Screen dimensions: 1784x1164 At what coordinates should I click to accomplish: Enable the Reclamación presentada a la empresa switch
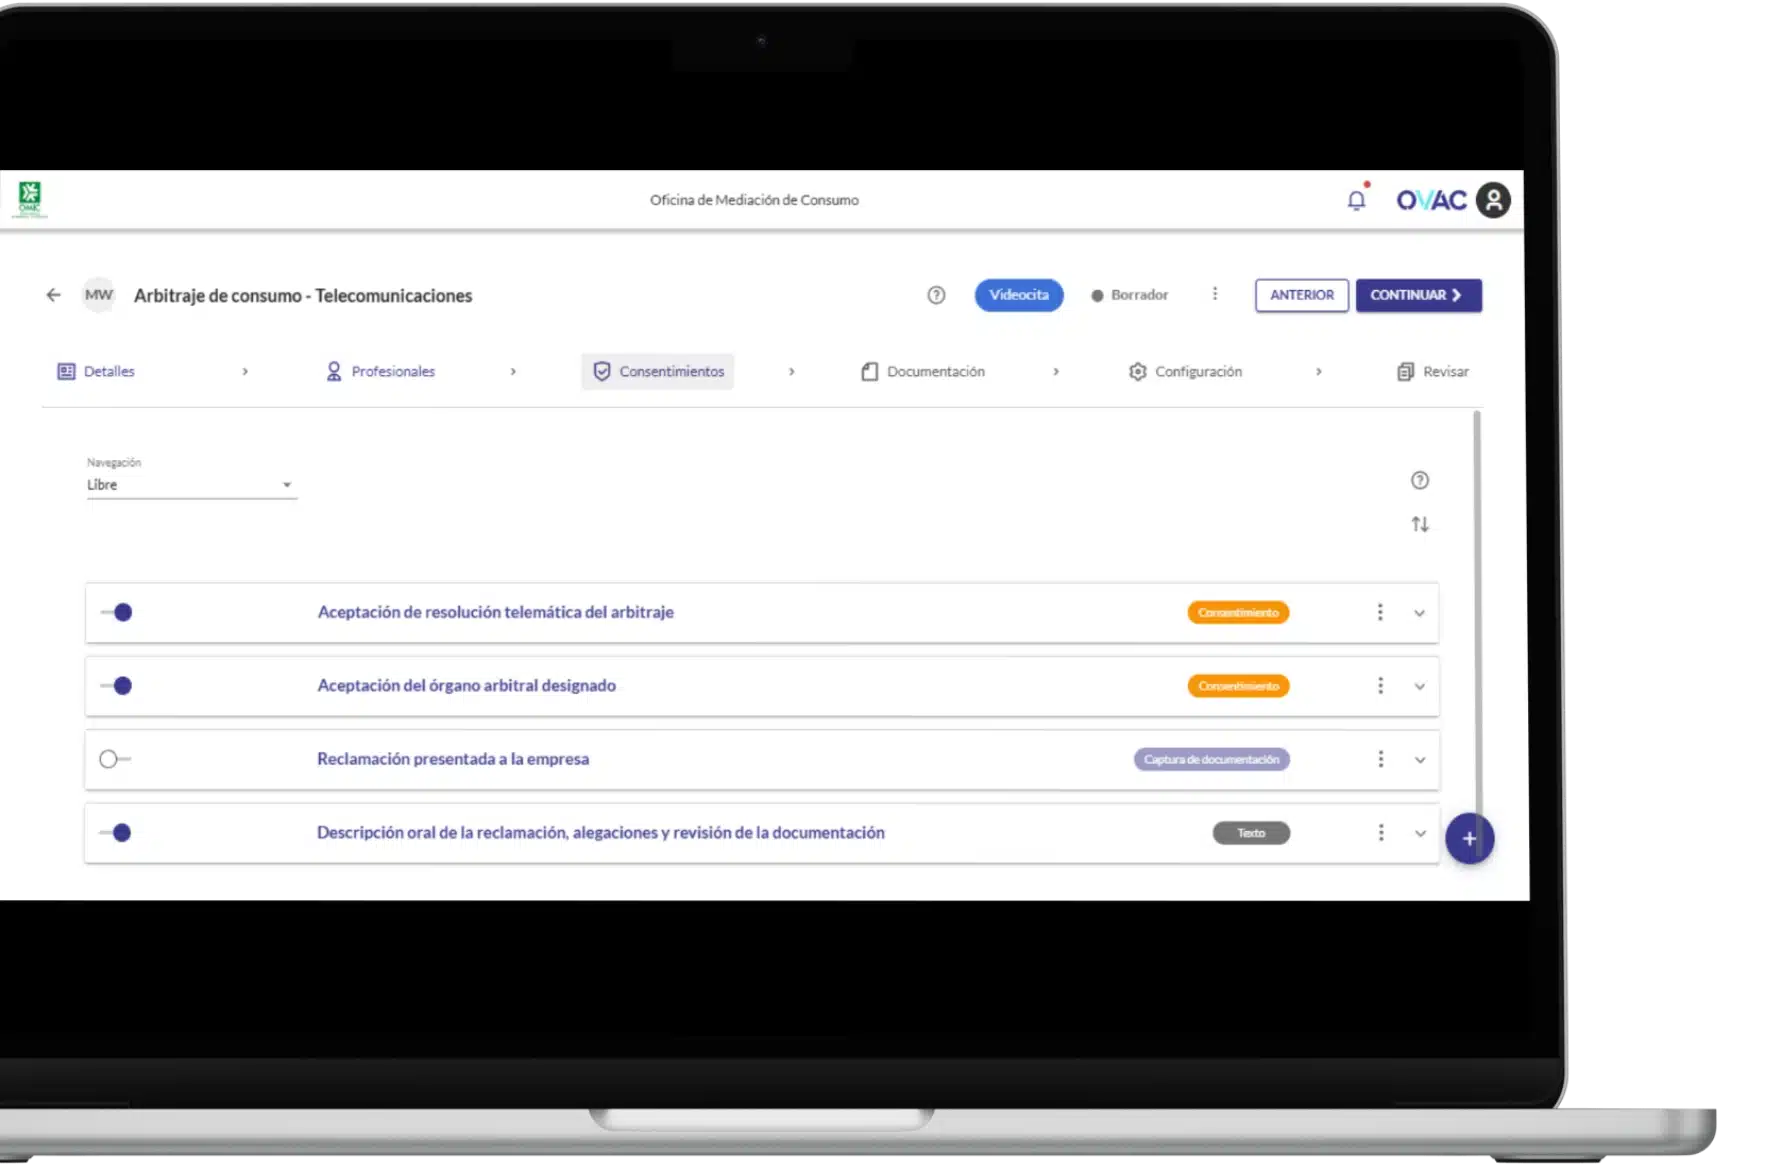point(114,759)
